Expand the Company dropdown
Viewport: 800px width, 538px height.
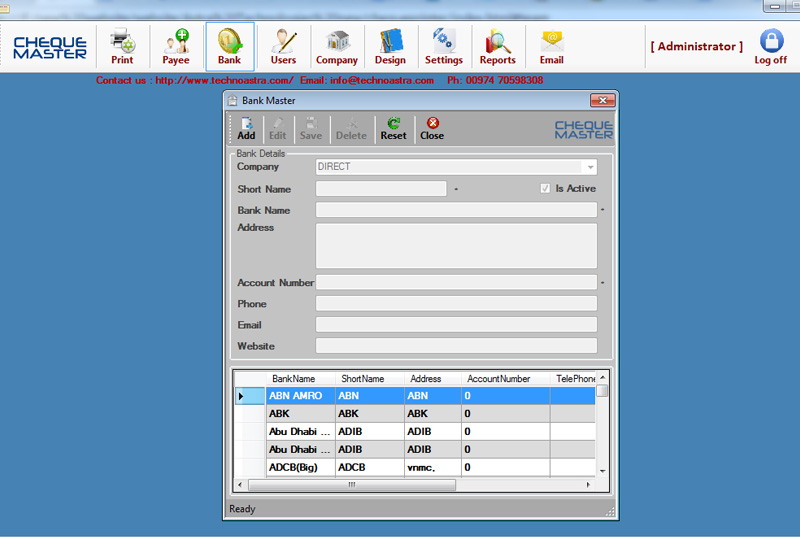pyautogui.click(x=590, y=167)
